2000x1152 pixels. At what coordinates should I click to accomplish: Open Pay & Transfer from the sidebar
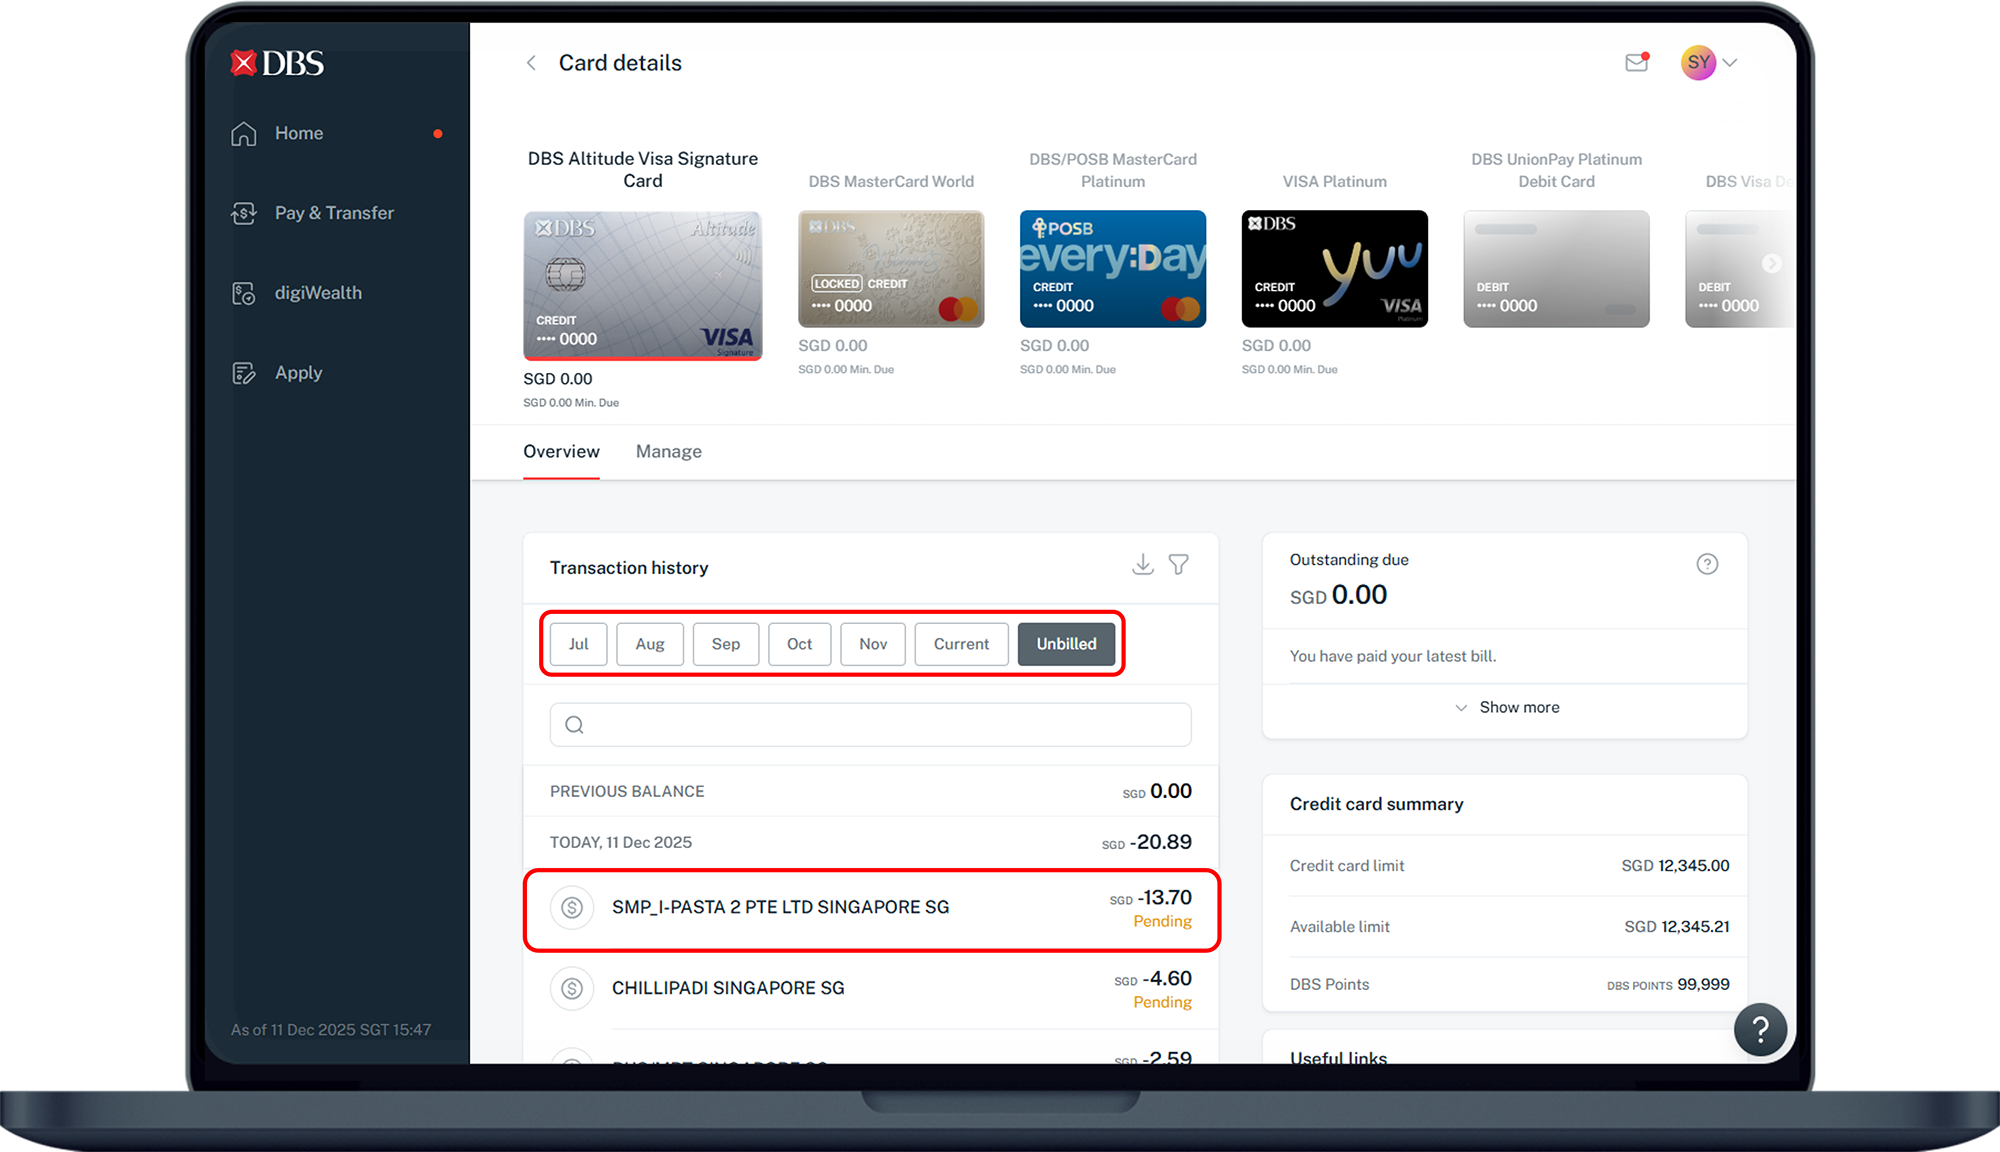243,212
